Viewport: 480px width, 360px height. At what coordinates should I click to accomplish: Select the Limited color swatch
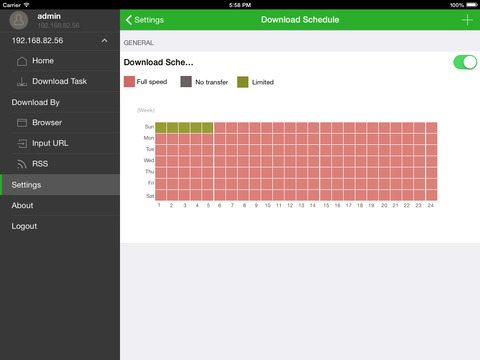coord(243,82)
